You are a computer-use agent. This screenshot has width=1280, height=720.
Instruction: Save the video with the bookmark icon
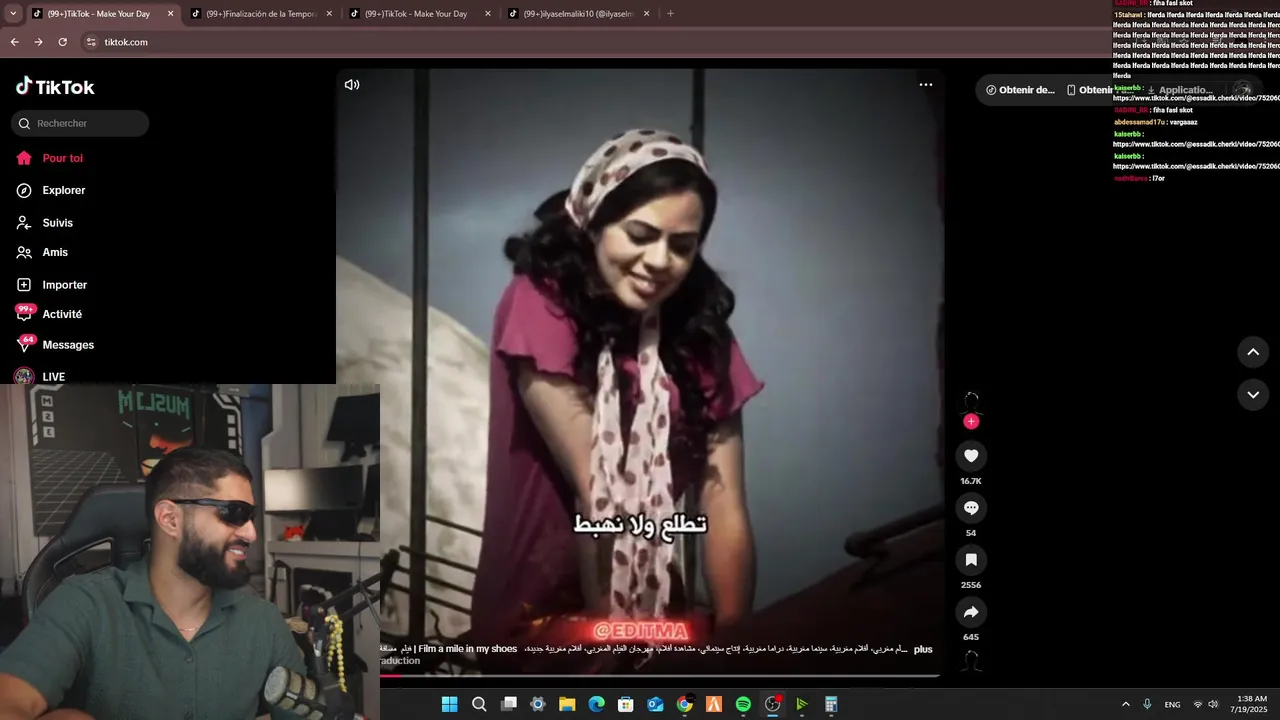(x=971, y=560)
